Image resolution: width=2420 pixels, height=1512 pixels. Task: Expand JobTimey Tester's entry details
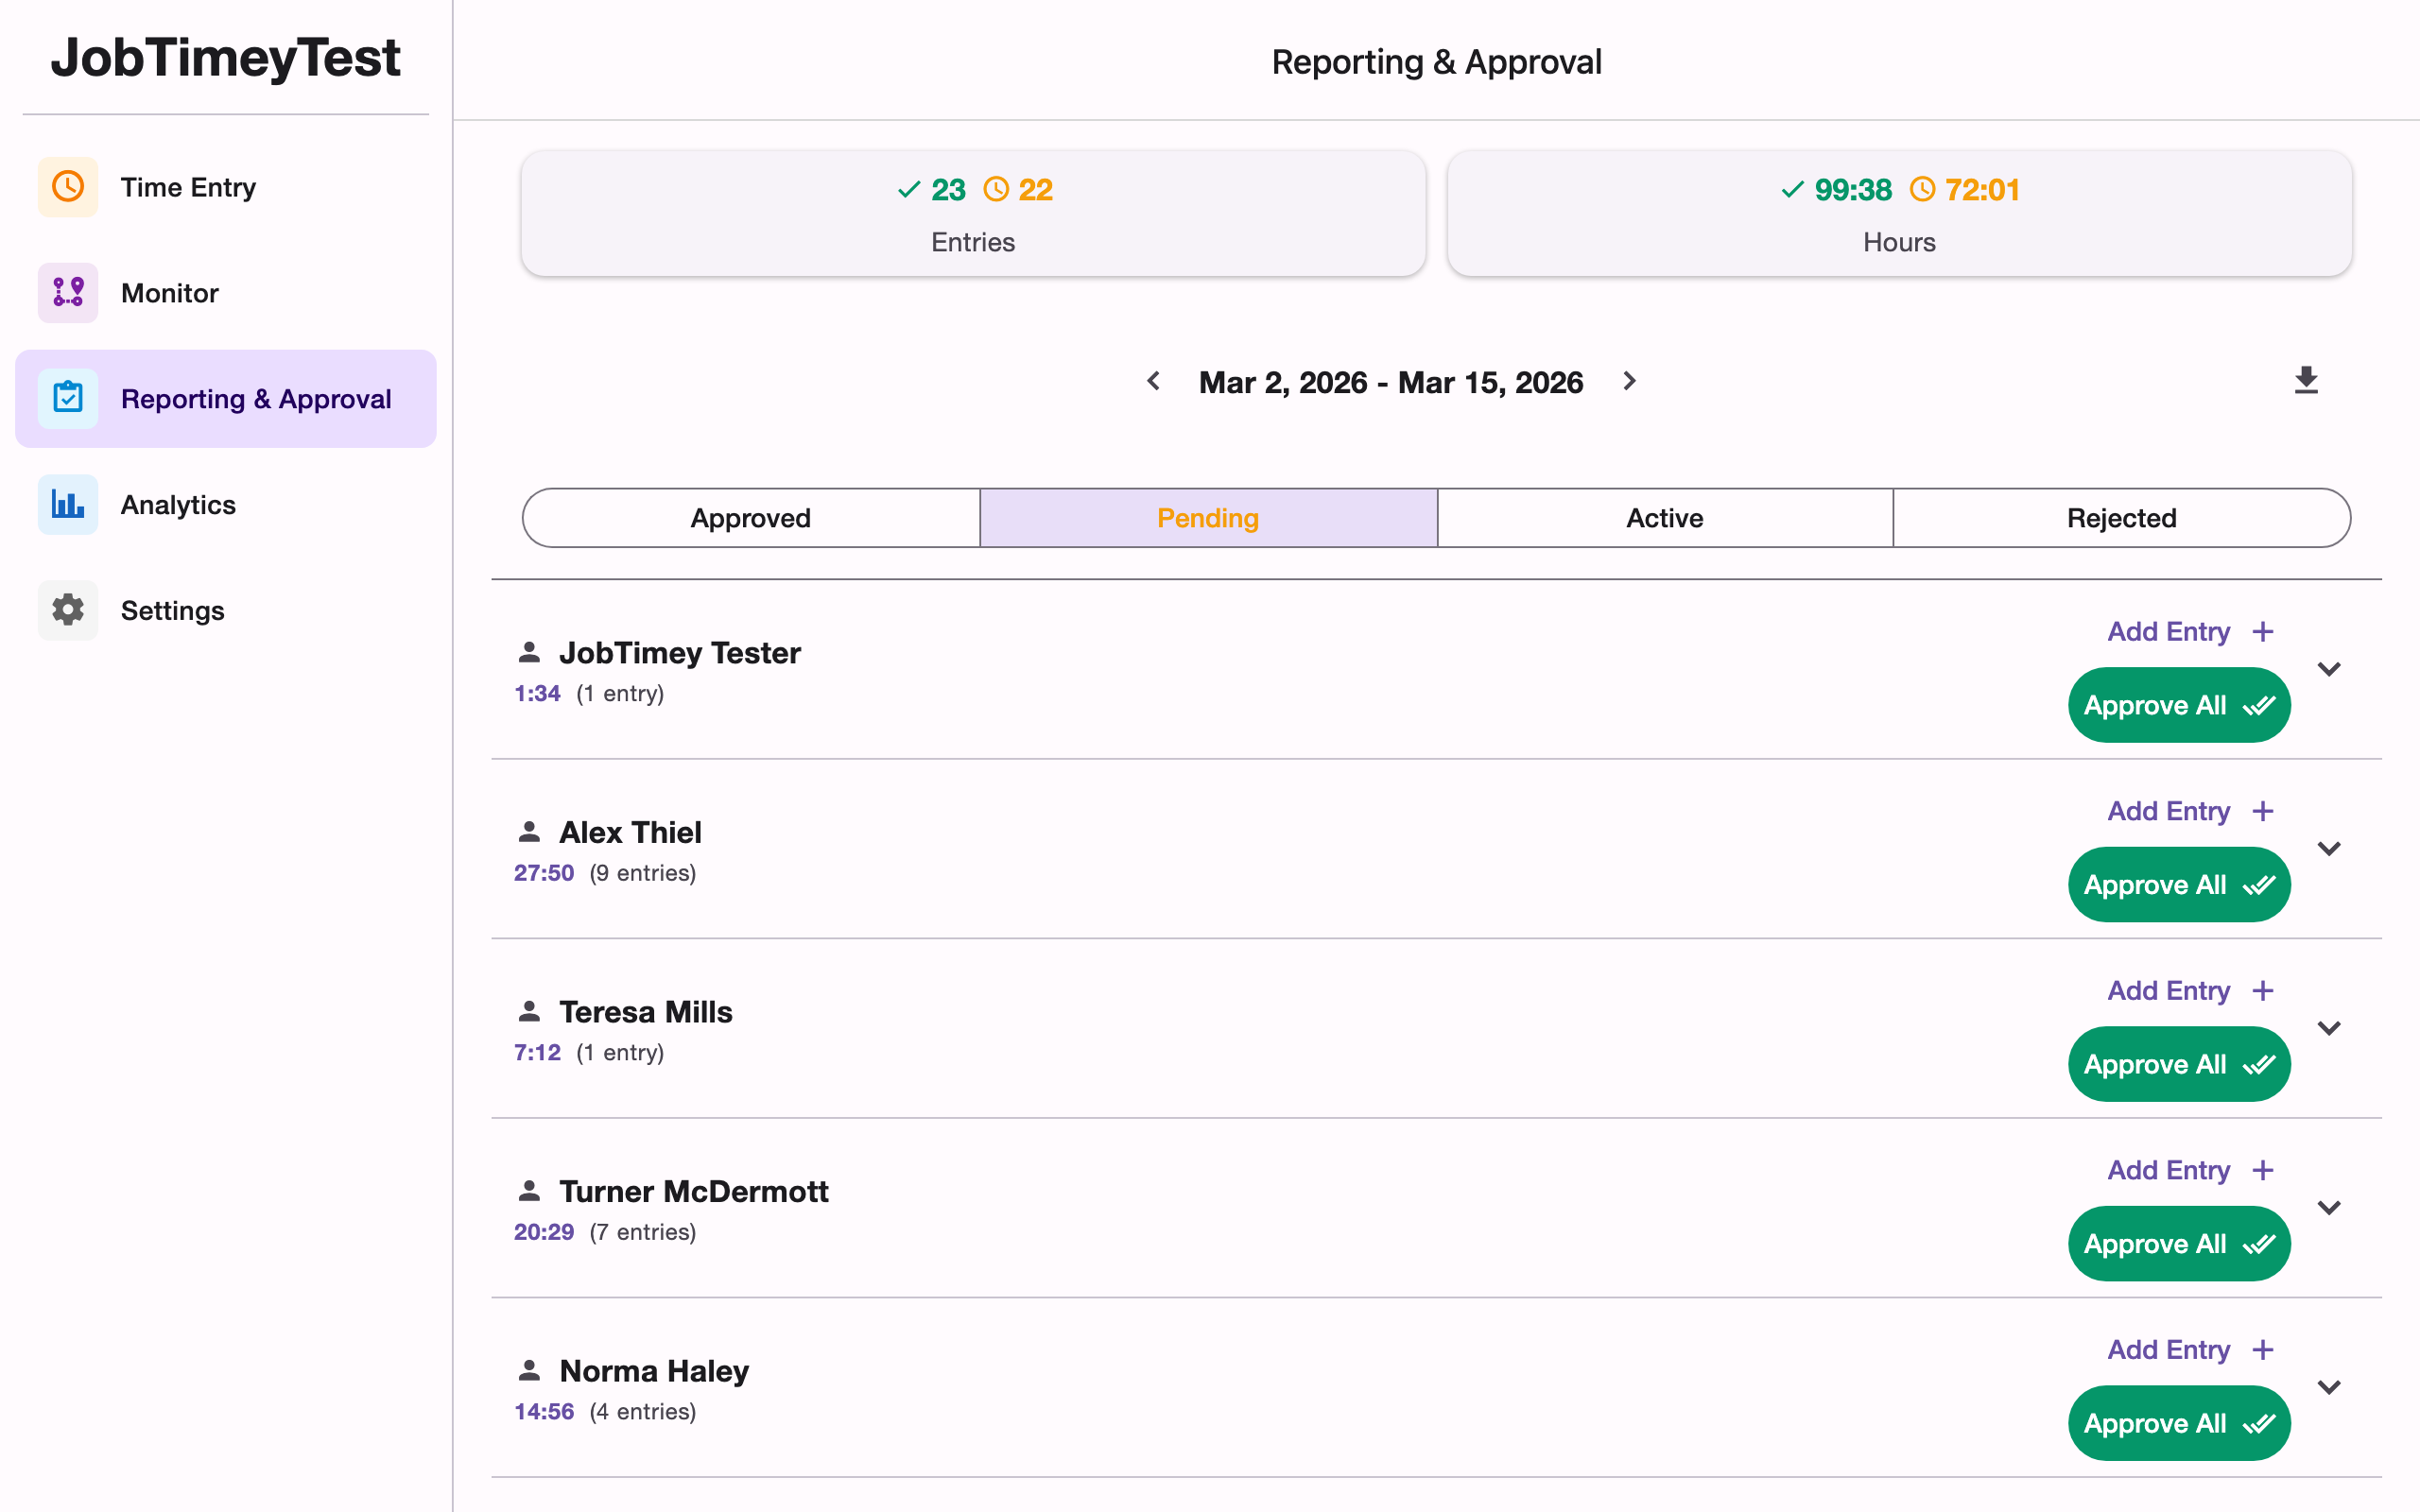2330,669
